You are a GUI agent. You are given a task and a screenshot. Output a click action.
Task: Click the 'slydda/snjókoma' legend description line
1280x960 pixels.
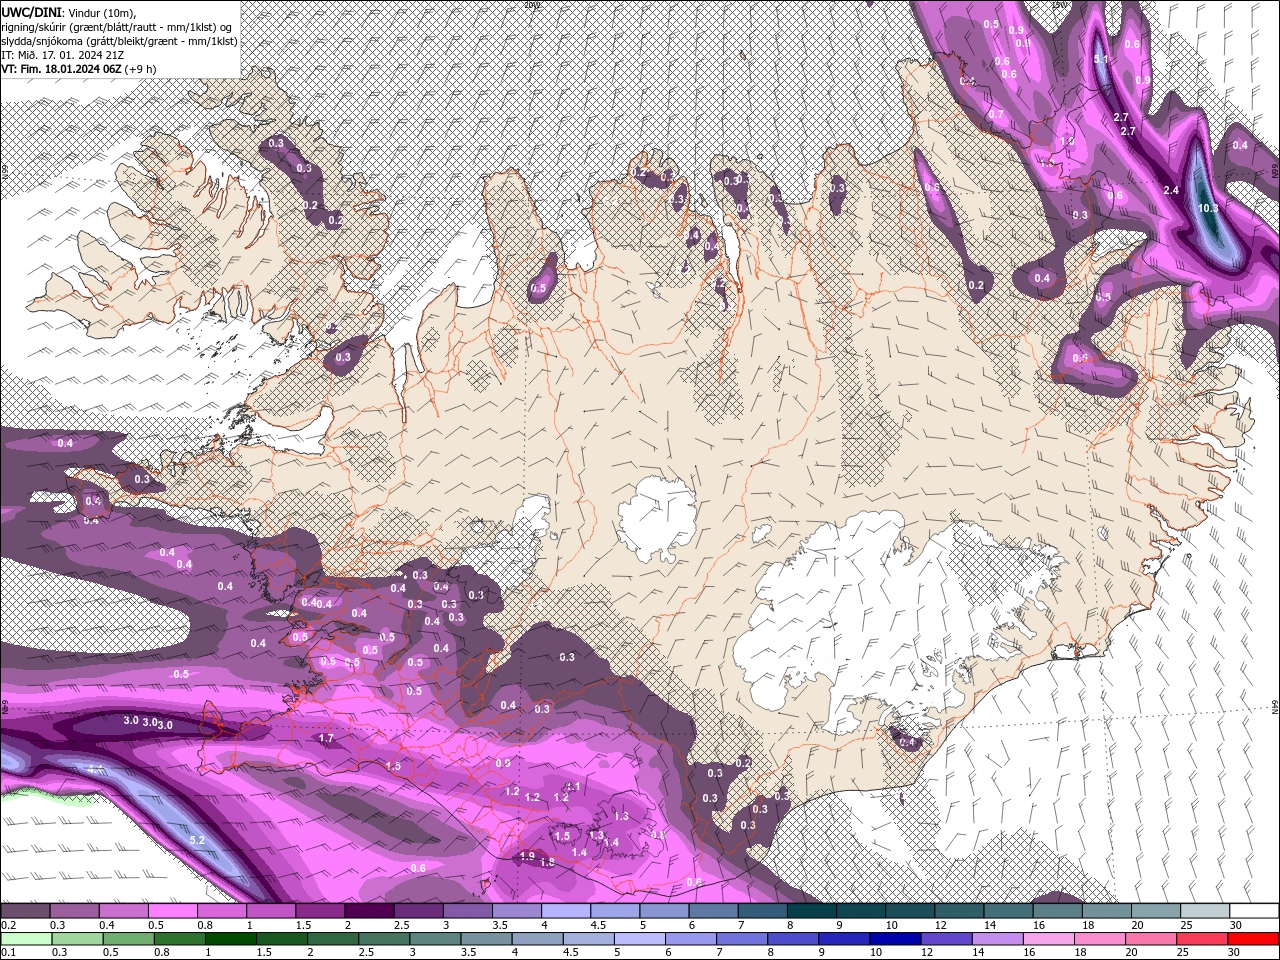click(117, 41)
